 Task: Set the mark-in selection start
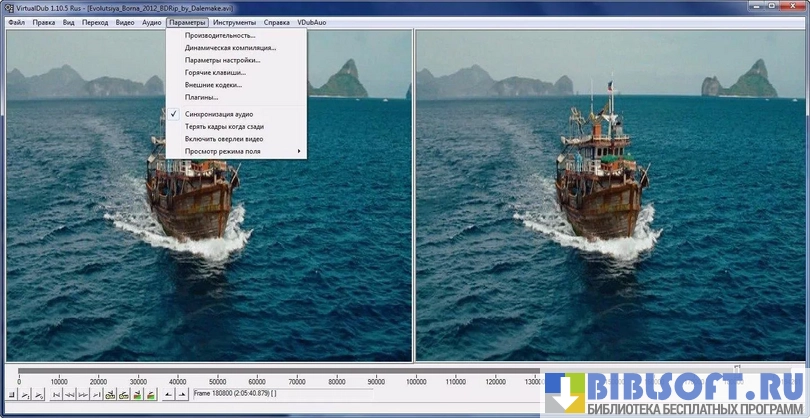click(168, 395)
